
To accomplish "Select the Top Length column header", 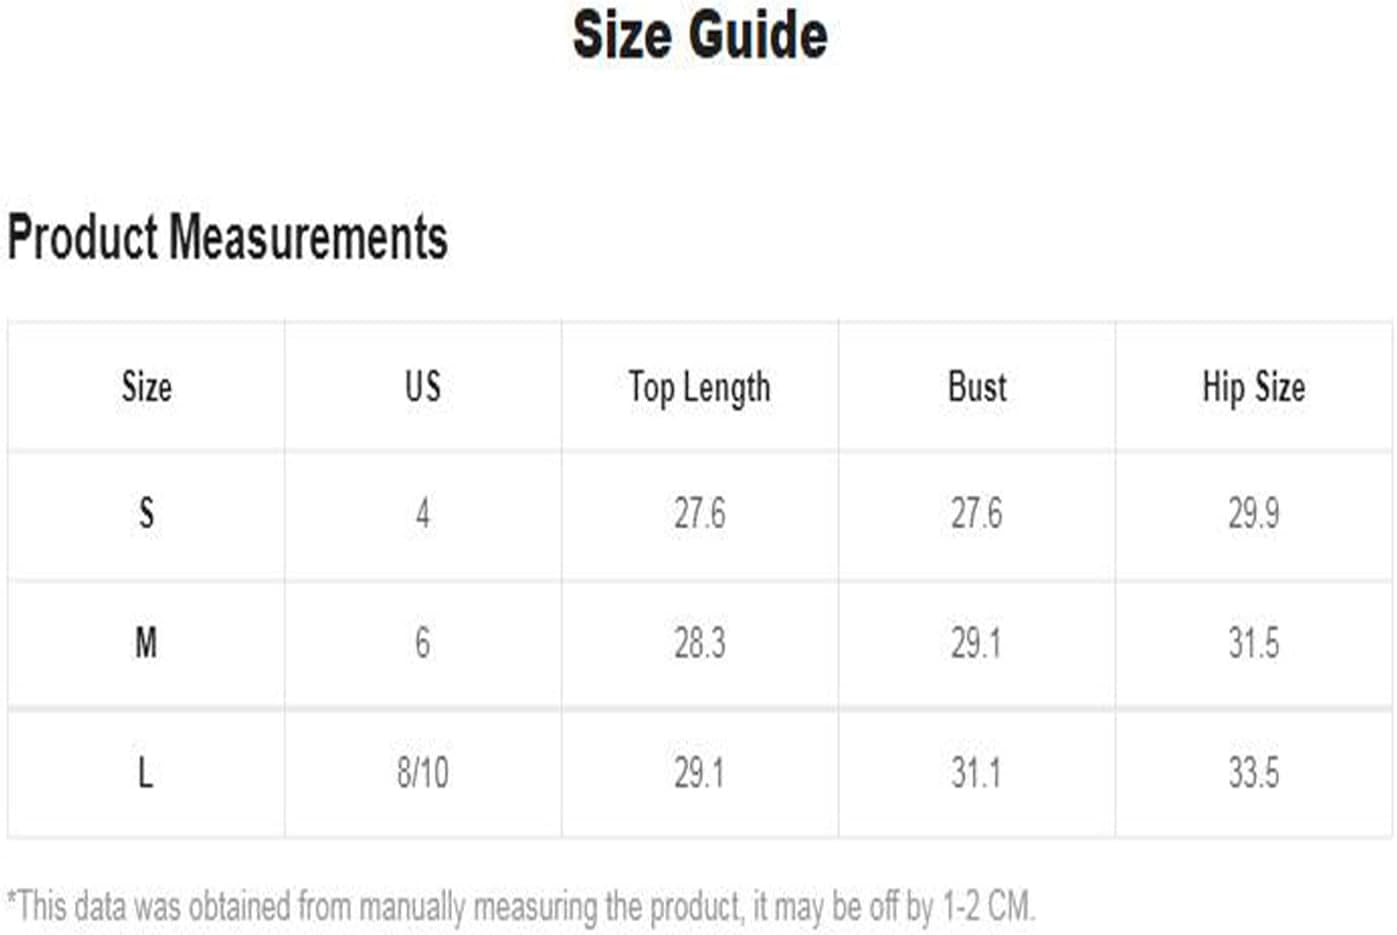I will tap(700, 387).
